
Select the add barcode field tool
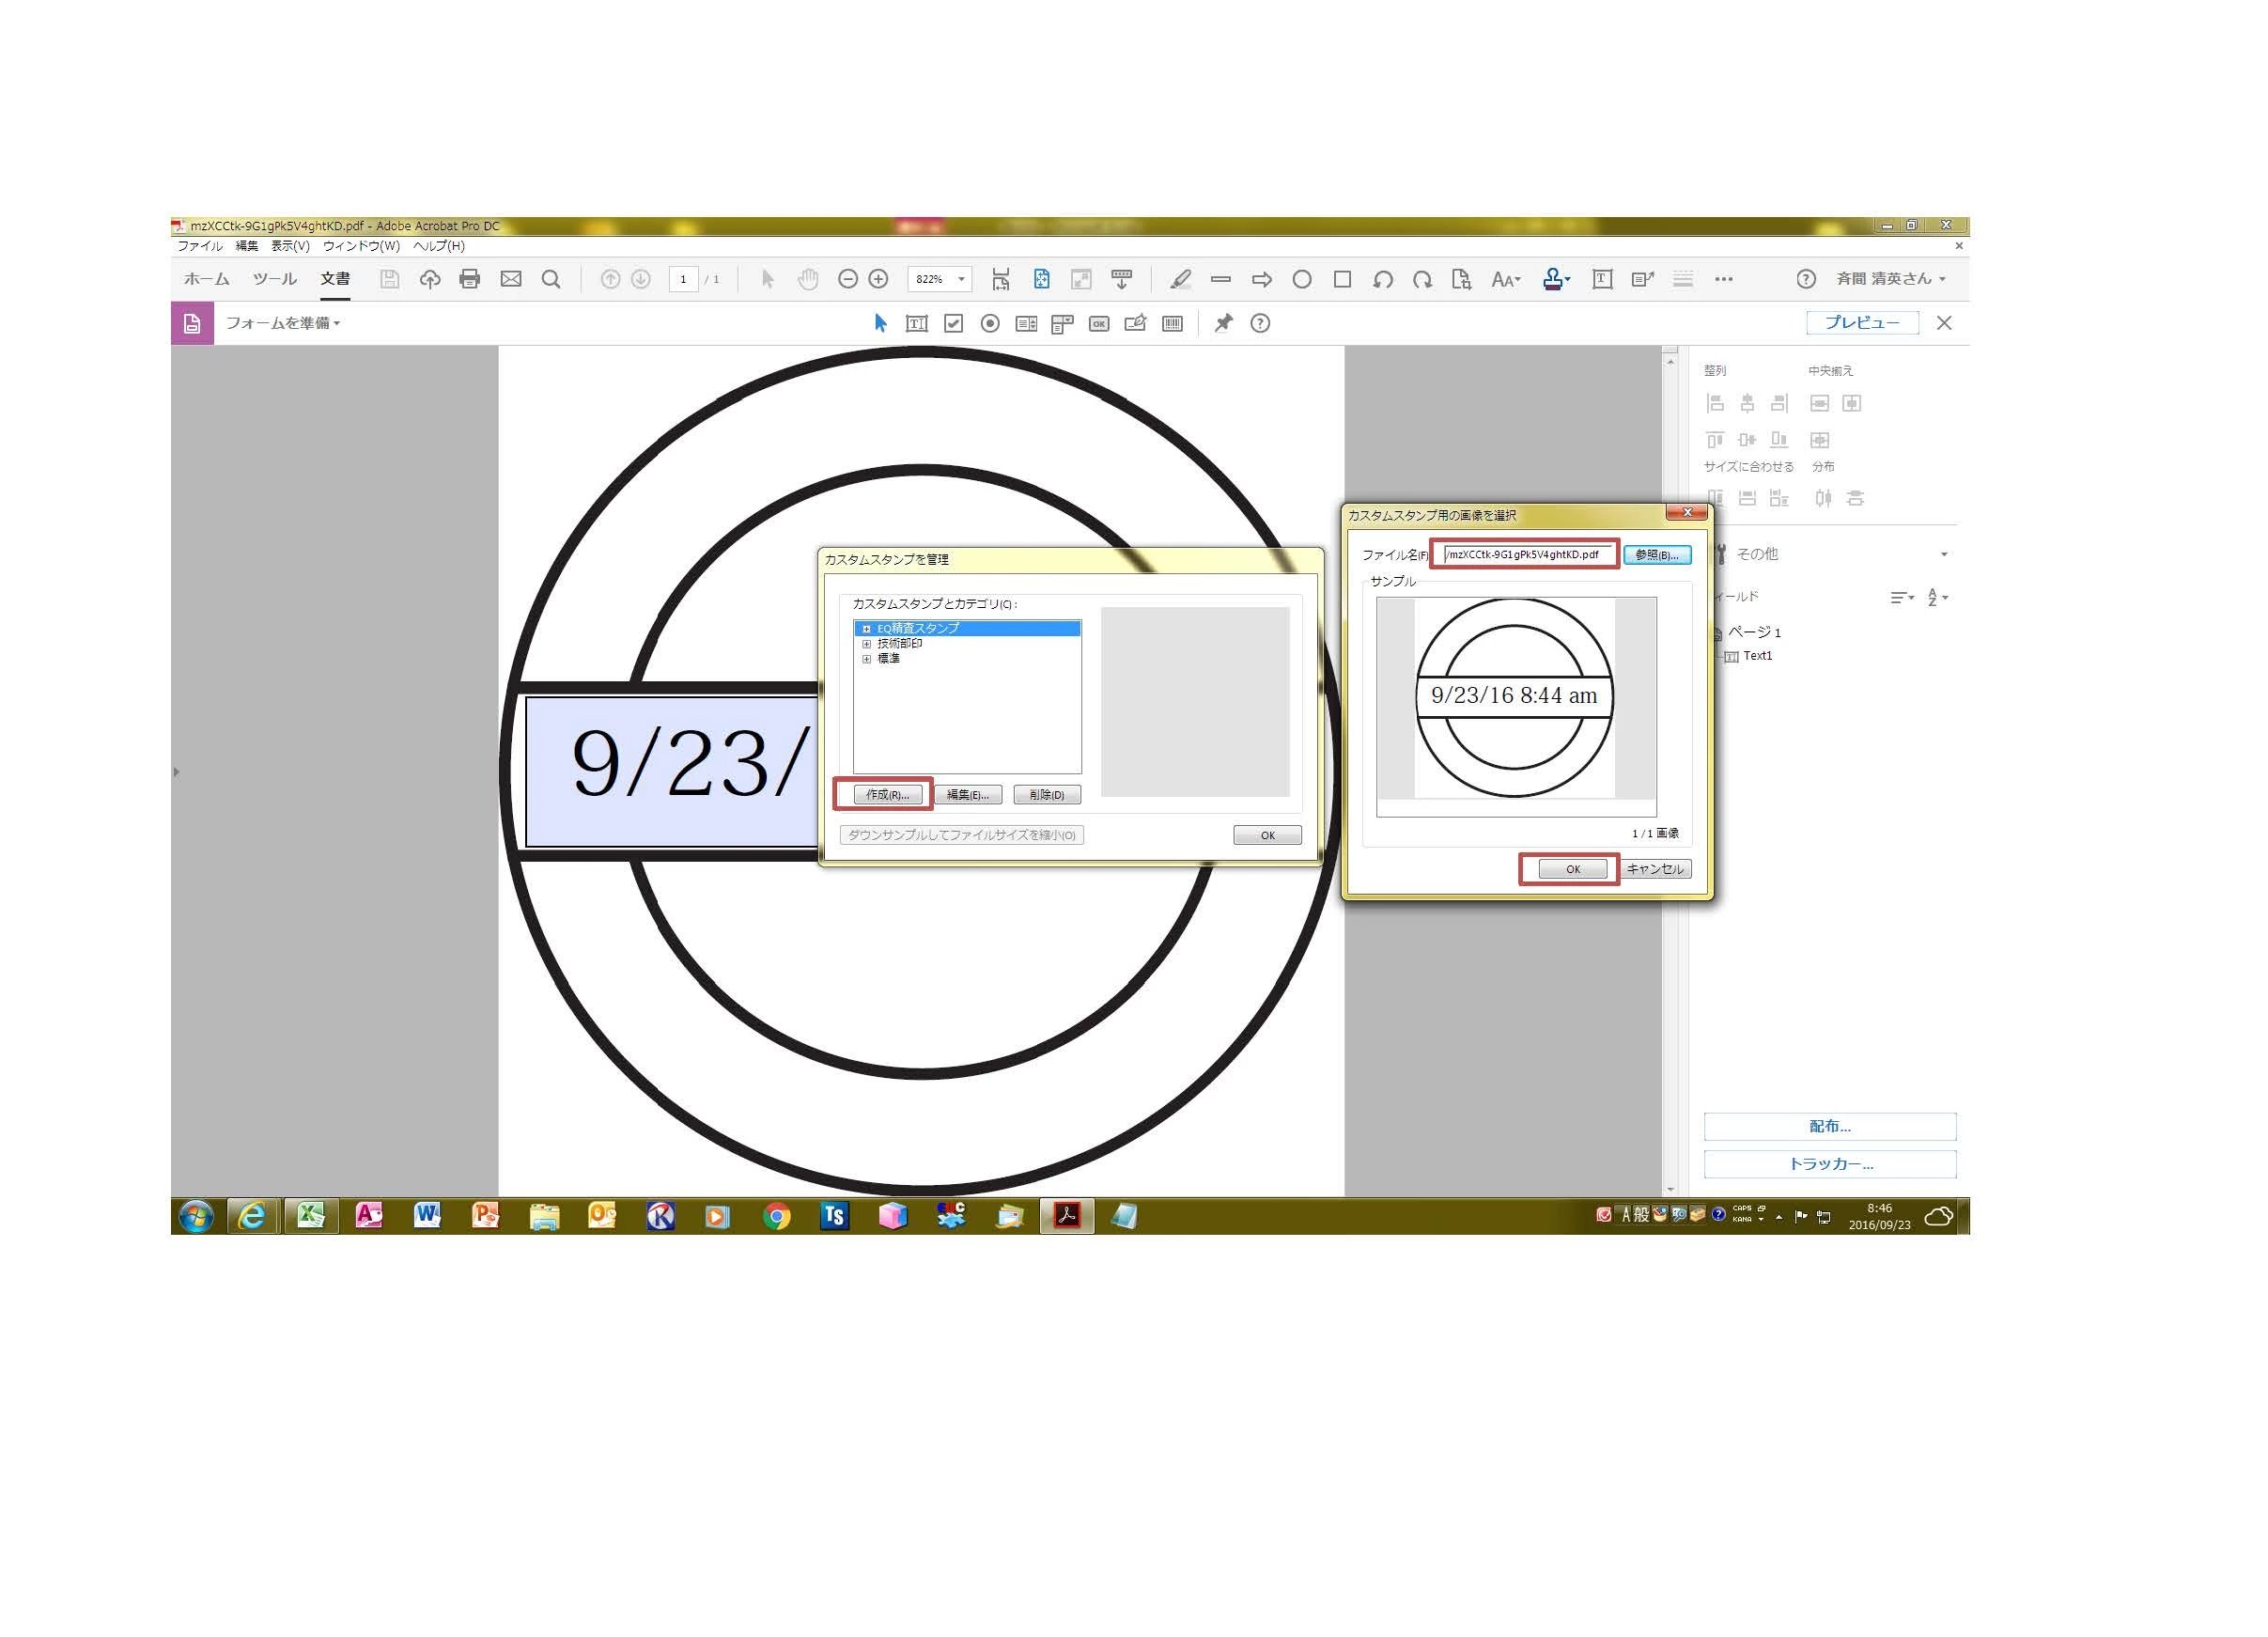(1172, 323)
